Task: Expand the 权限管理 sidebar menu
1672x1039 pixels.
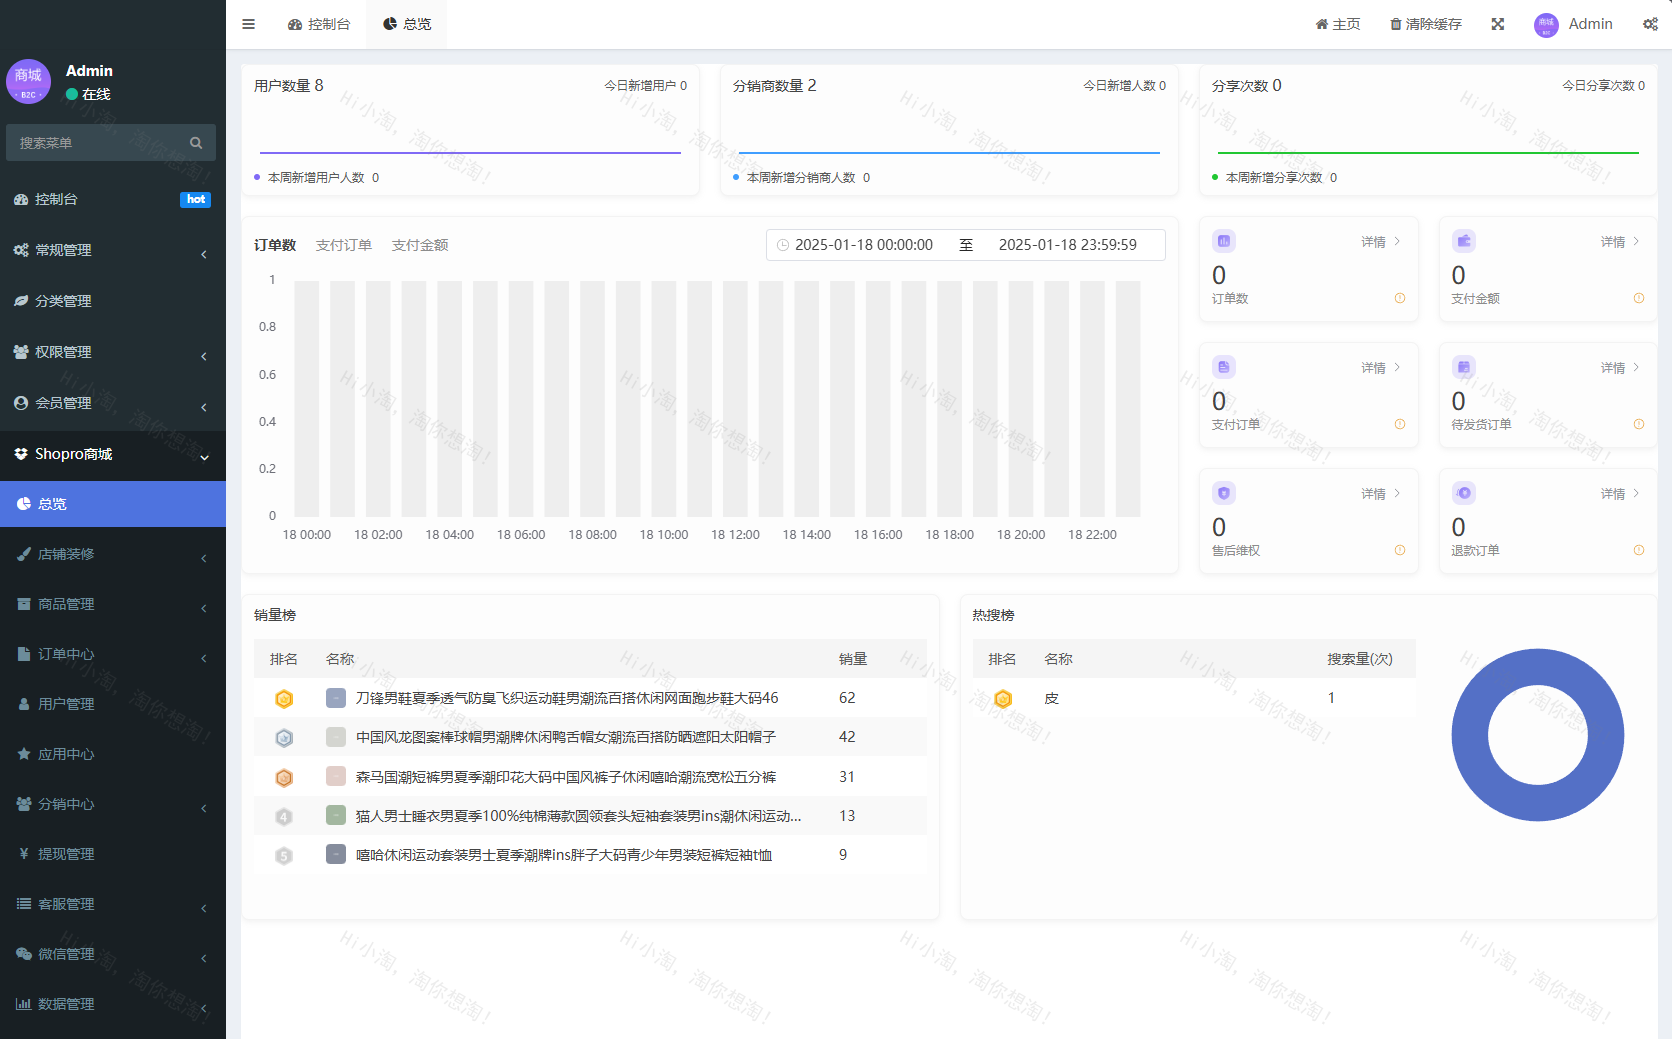Action: pos(113,352)
